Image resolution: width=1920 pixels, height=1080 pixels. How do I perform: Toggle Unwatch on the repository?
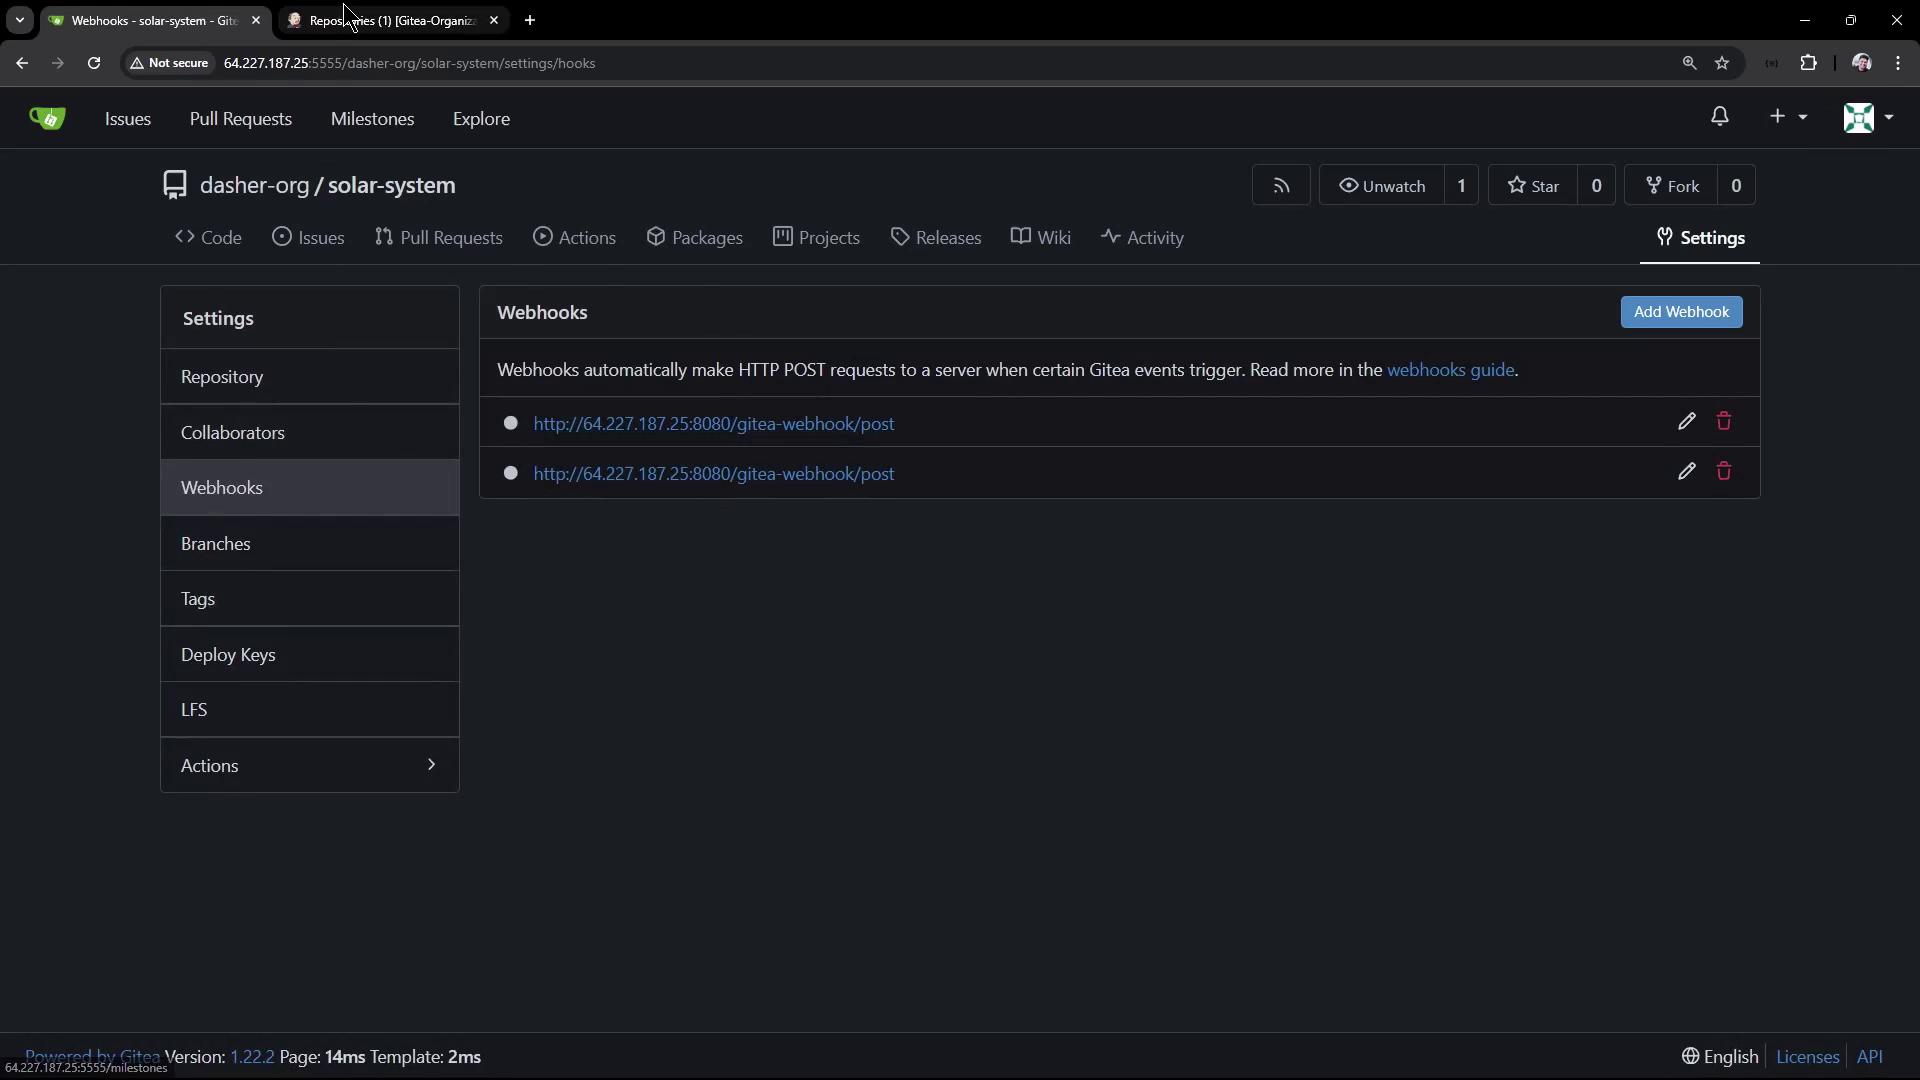point(1382,186)
